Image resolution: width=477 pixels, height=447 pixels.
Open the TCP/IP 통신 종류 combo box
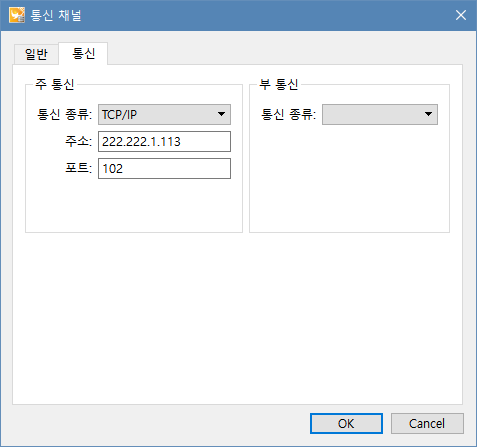(164, 114)
